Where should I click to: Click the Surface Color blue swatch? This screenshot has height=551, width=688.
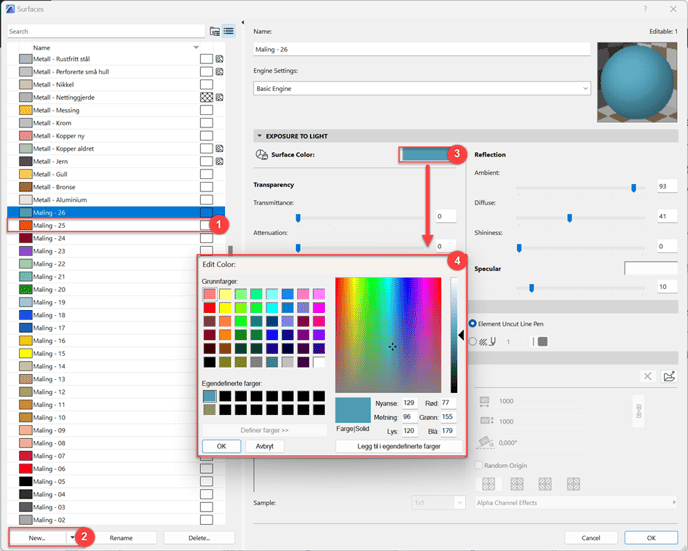tap(424, 154)
